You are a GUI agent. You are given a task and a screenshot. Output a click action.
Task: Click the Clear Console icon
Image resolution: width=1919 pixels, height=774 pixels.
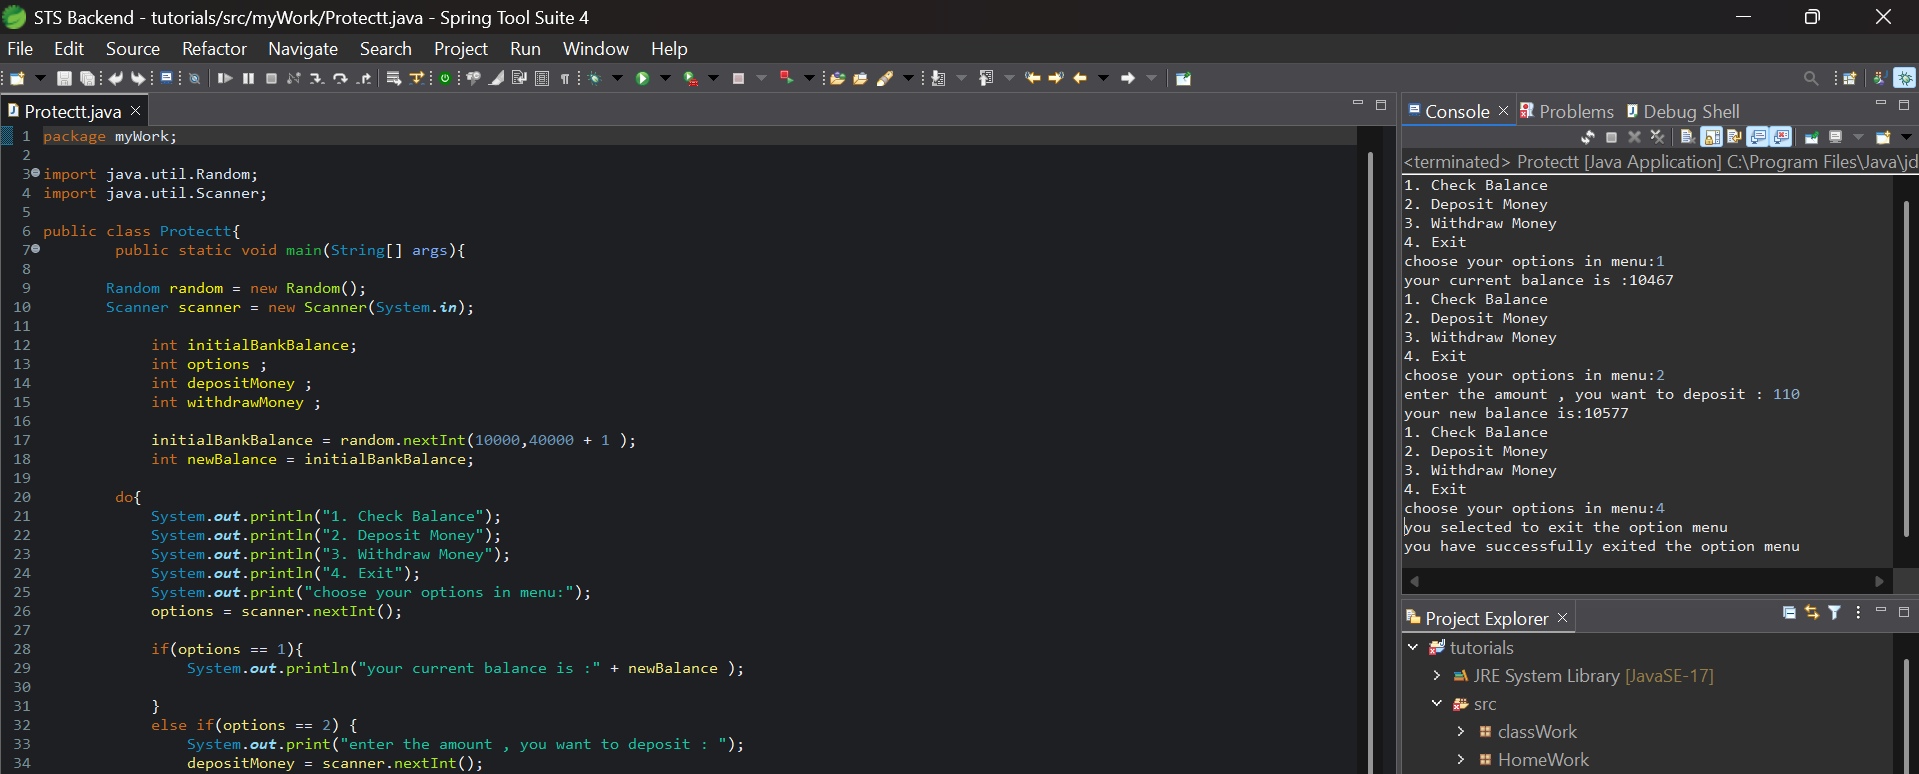tap(1688, 137)
